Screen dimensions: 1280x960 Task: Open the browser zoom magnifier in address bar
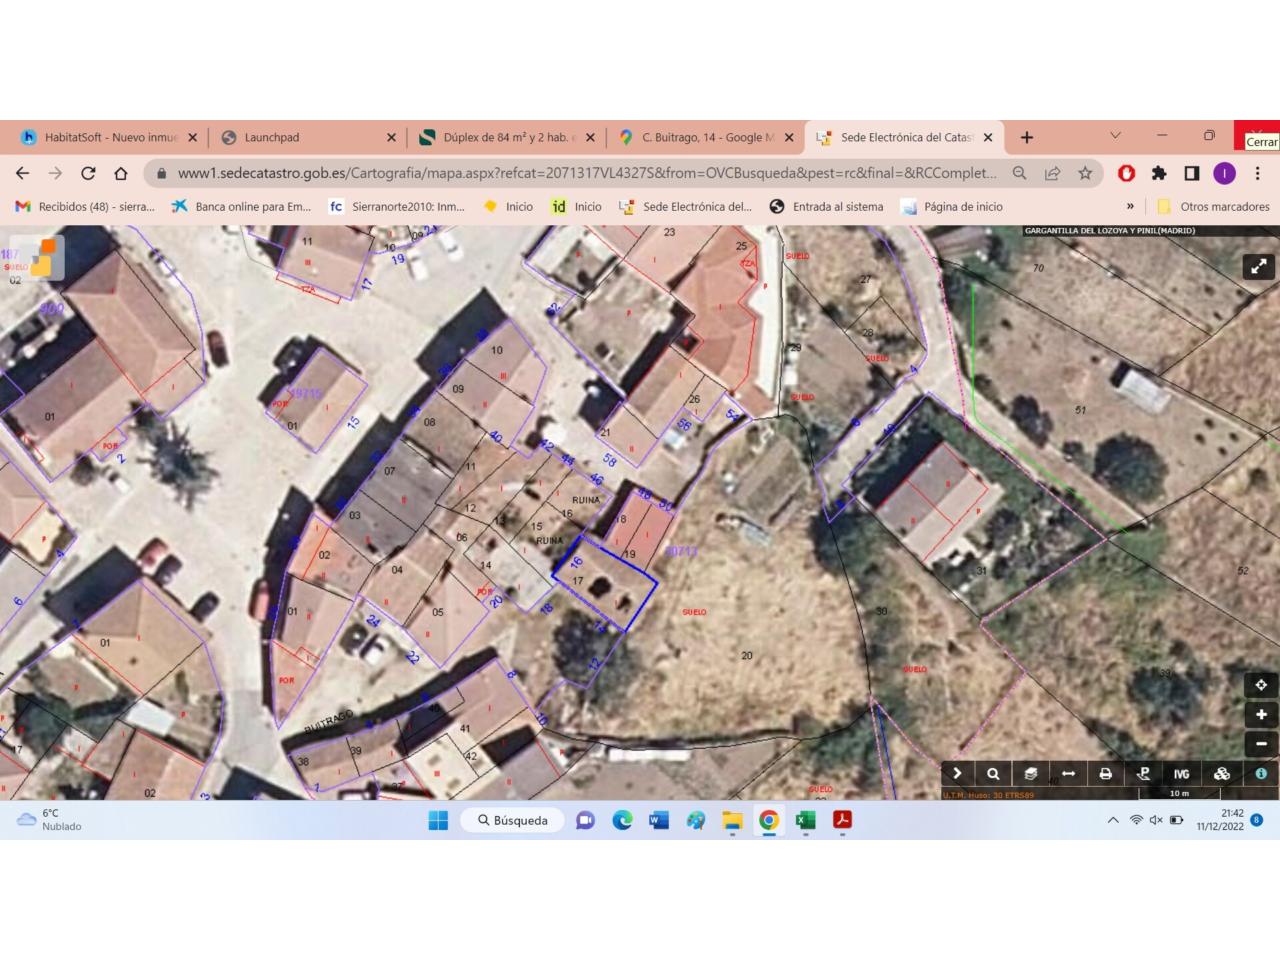click(x=1019, y=173)
